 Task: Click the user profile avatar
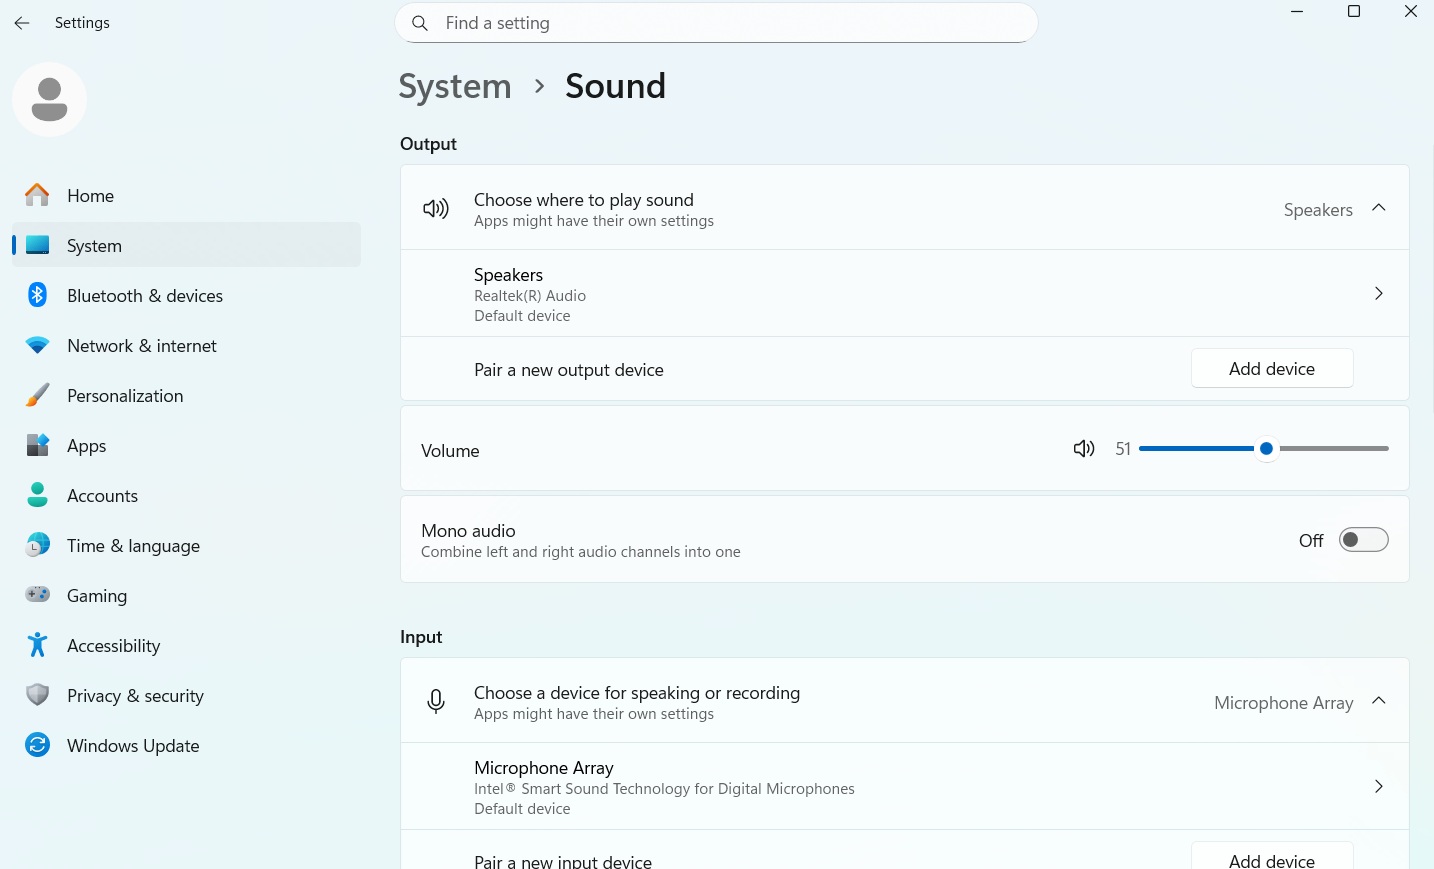click(49, 98)
